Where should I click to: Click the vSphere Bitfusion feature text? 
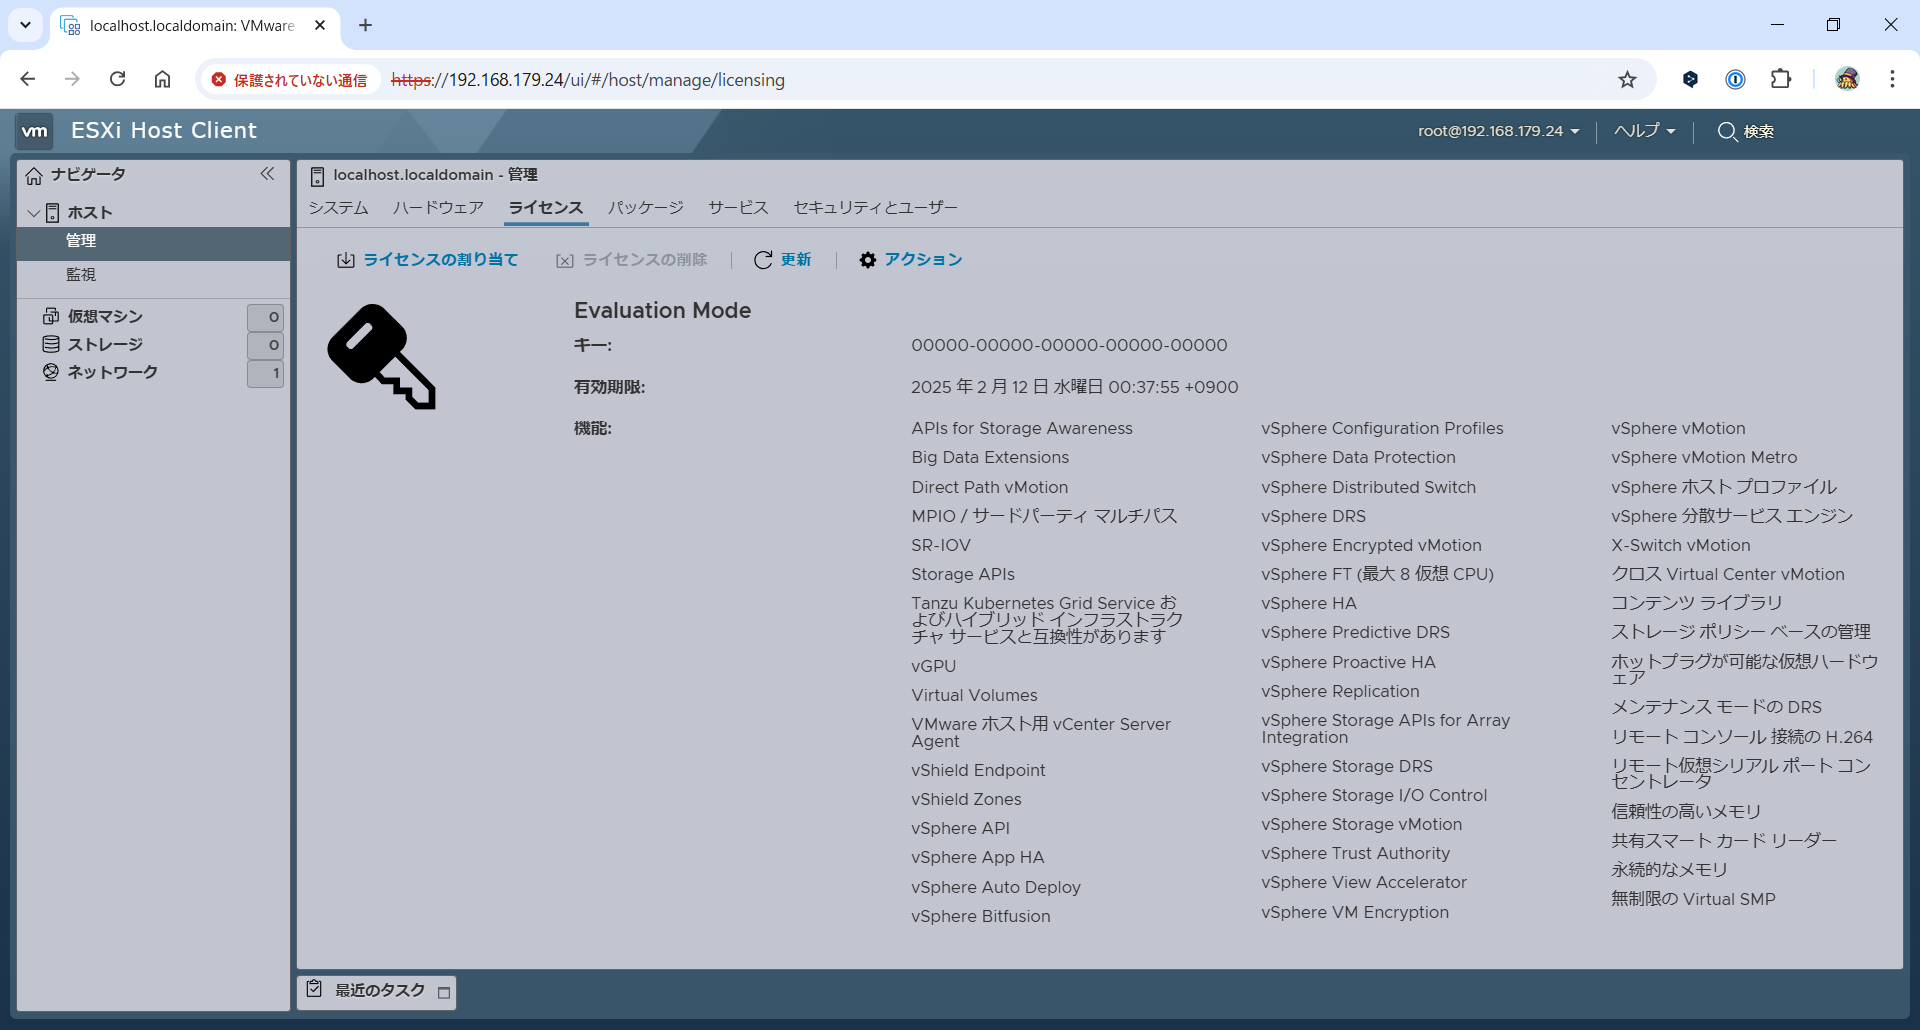pos(981,916)
